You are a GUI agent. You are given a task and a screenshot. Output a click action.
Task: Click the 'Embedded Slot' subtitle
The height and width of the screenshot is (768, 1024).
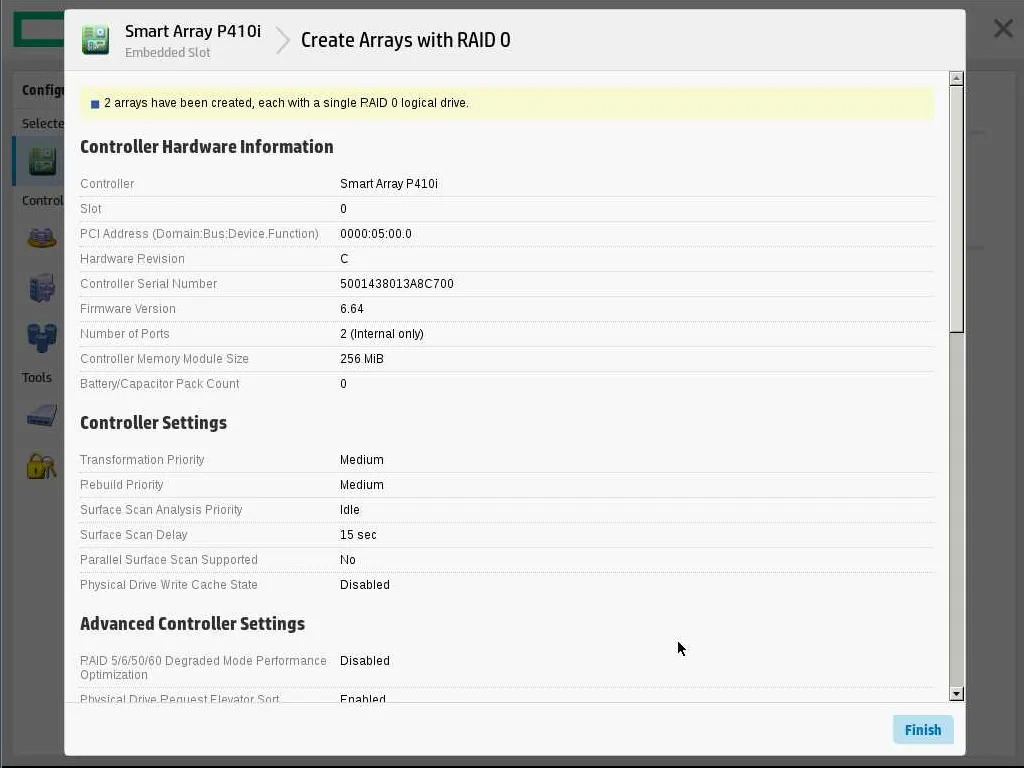tap(167, 53)
